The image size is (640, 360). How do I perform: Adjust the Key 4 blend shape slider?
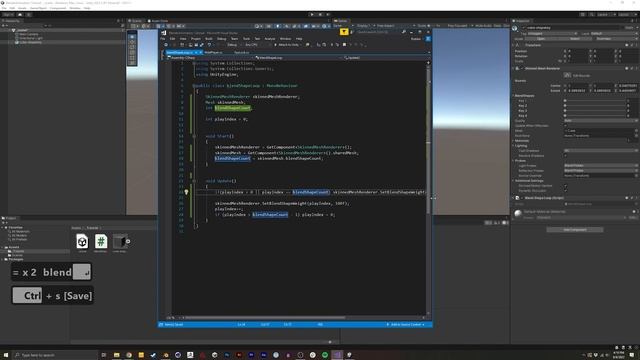tap(596, 116)
